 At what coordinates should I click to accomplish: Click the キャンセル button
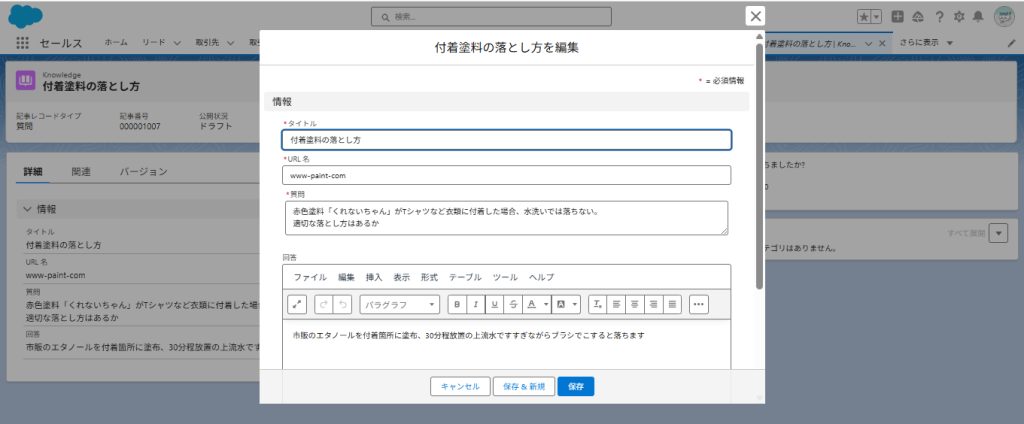pyautogui.click(x=460, y=386)
